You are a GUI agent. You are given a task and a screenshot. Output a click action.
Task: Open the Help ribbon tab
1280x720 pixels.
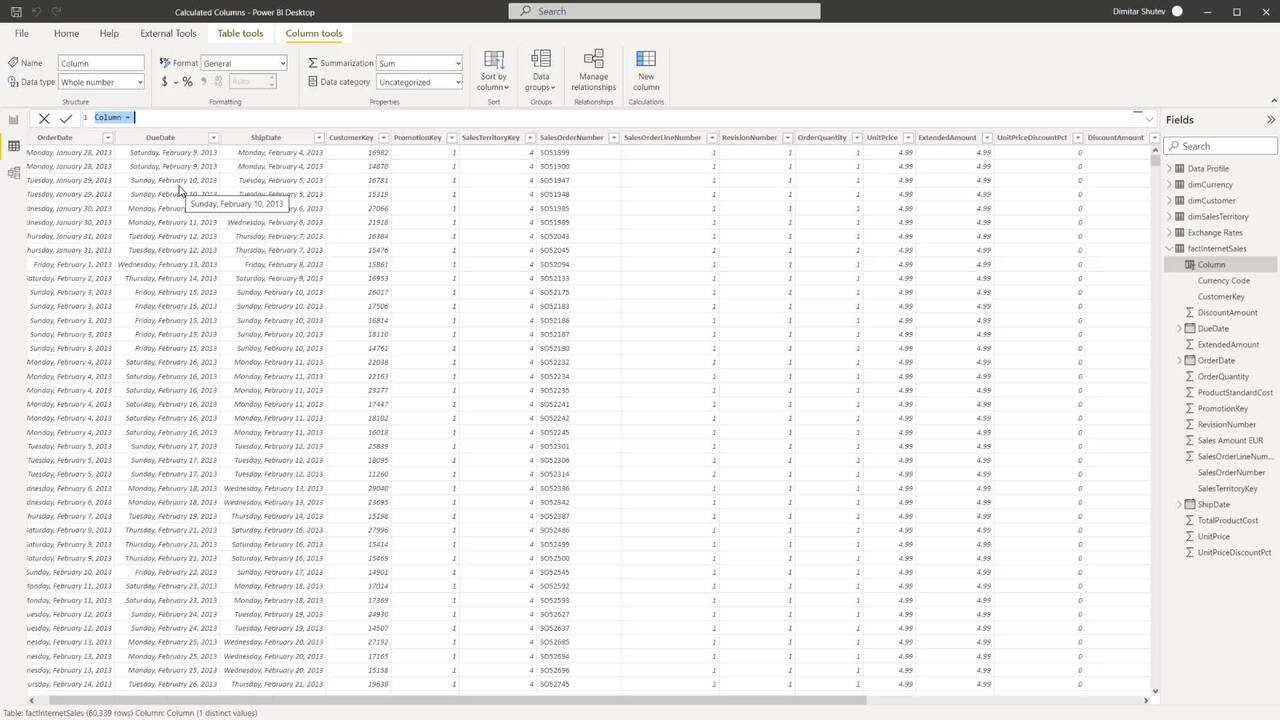[109, 33]
